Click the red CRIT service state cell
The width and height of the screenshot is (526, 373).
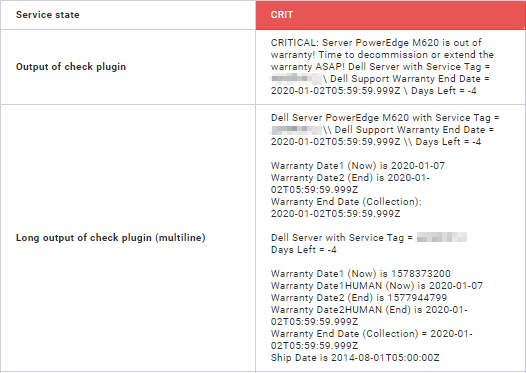[390, 15]
